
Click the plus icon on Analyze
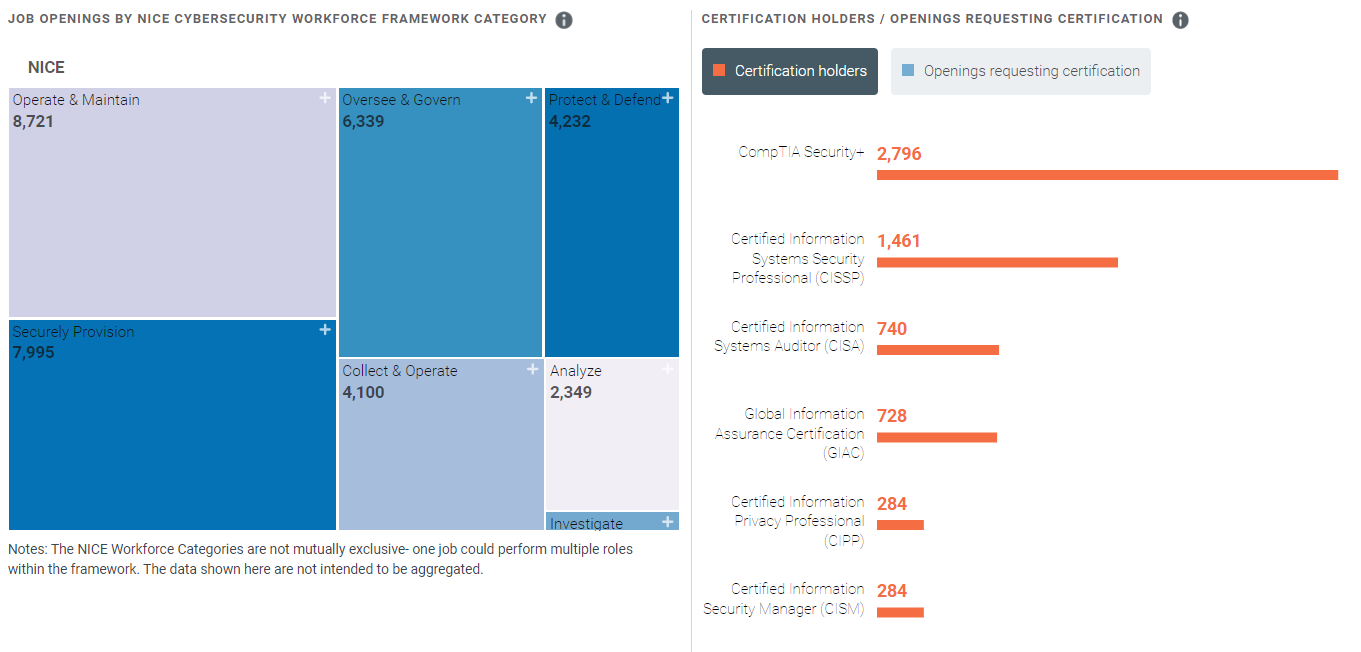coord(668,369)
